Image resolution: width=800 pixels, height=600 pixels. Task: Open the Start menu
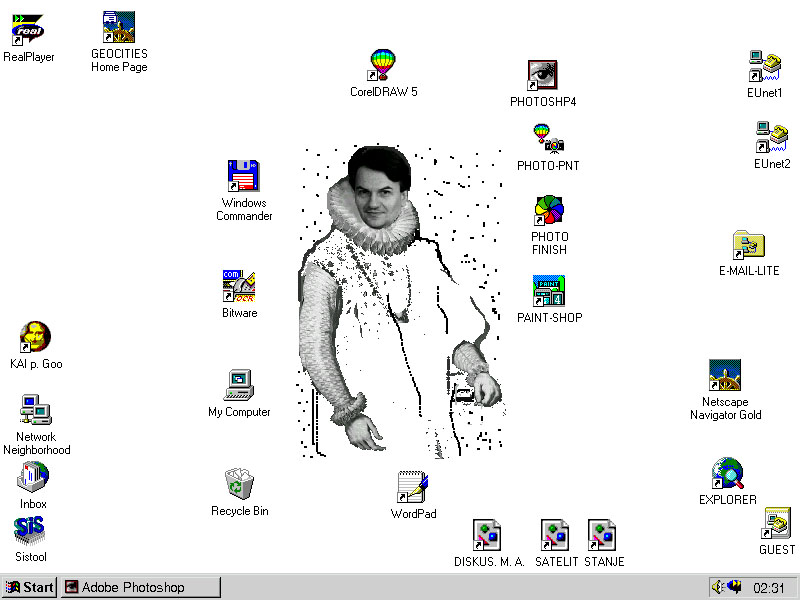pos(30,587)
